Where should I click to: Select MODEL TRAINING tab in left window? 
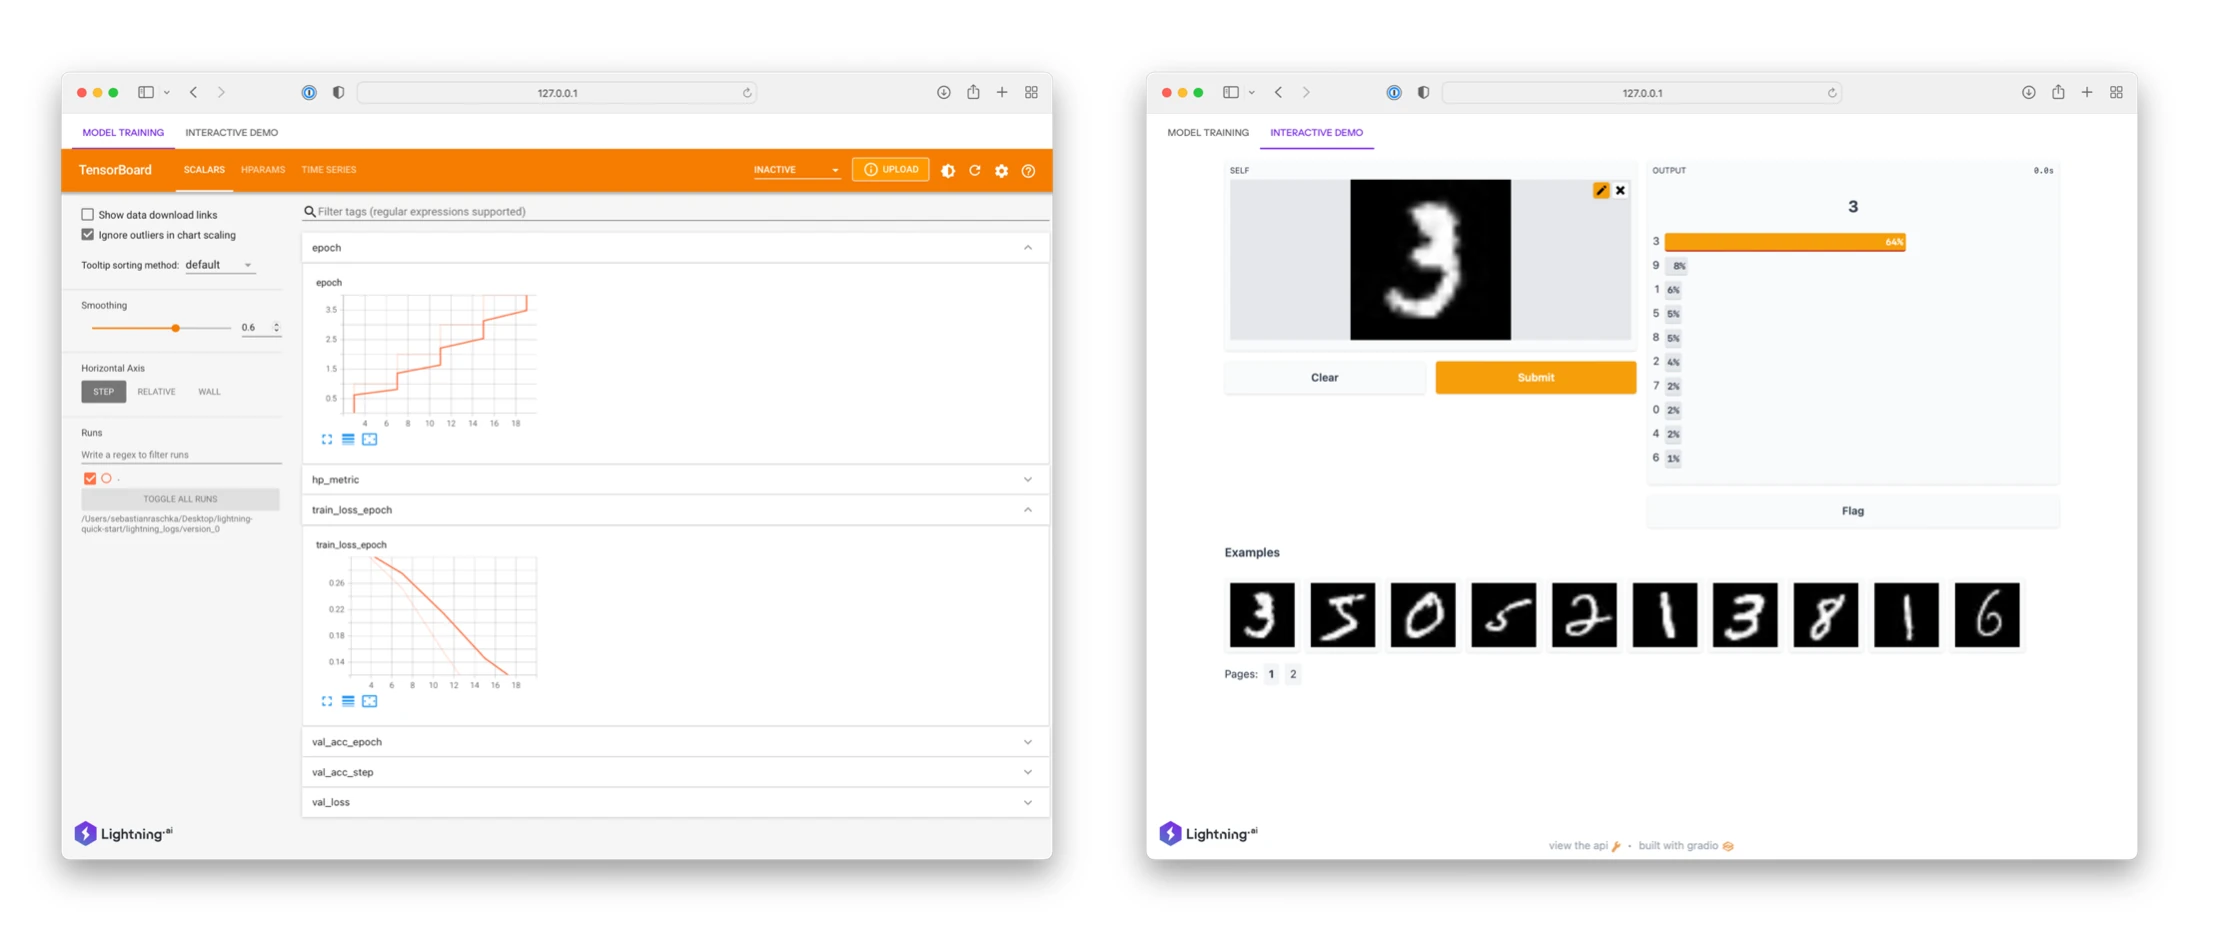[123, 132]
